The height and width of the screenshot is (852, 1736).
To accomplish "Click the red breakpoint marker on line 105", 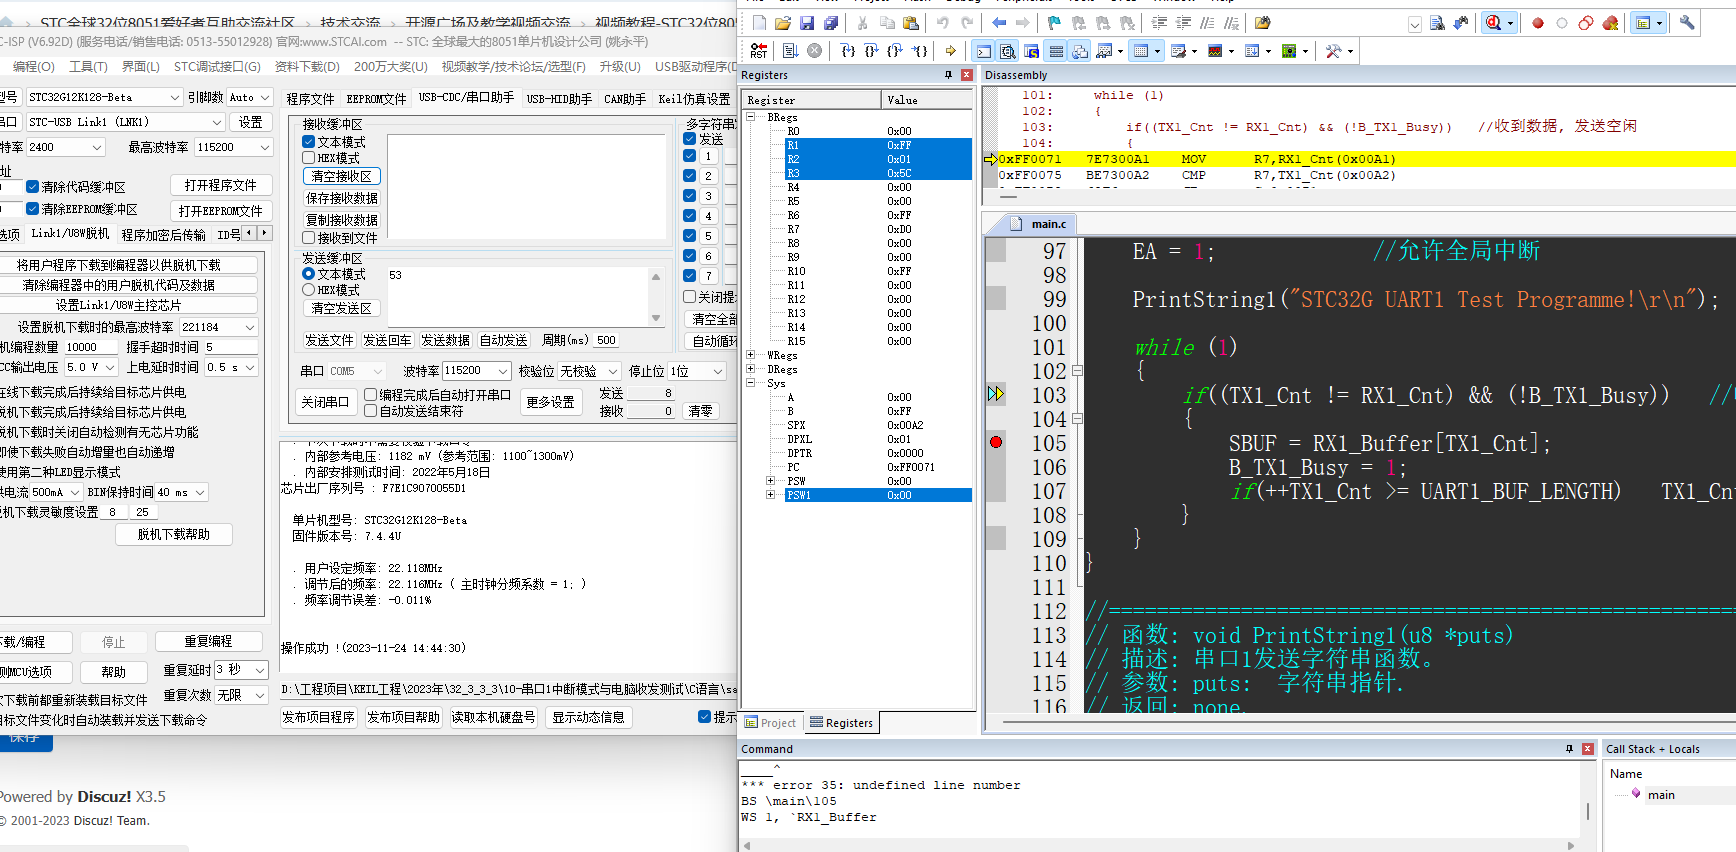I will click(996, 442).
